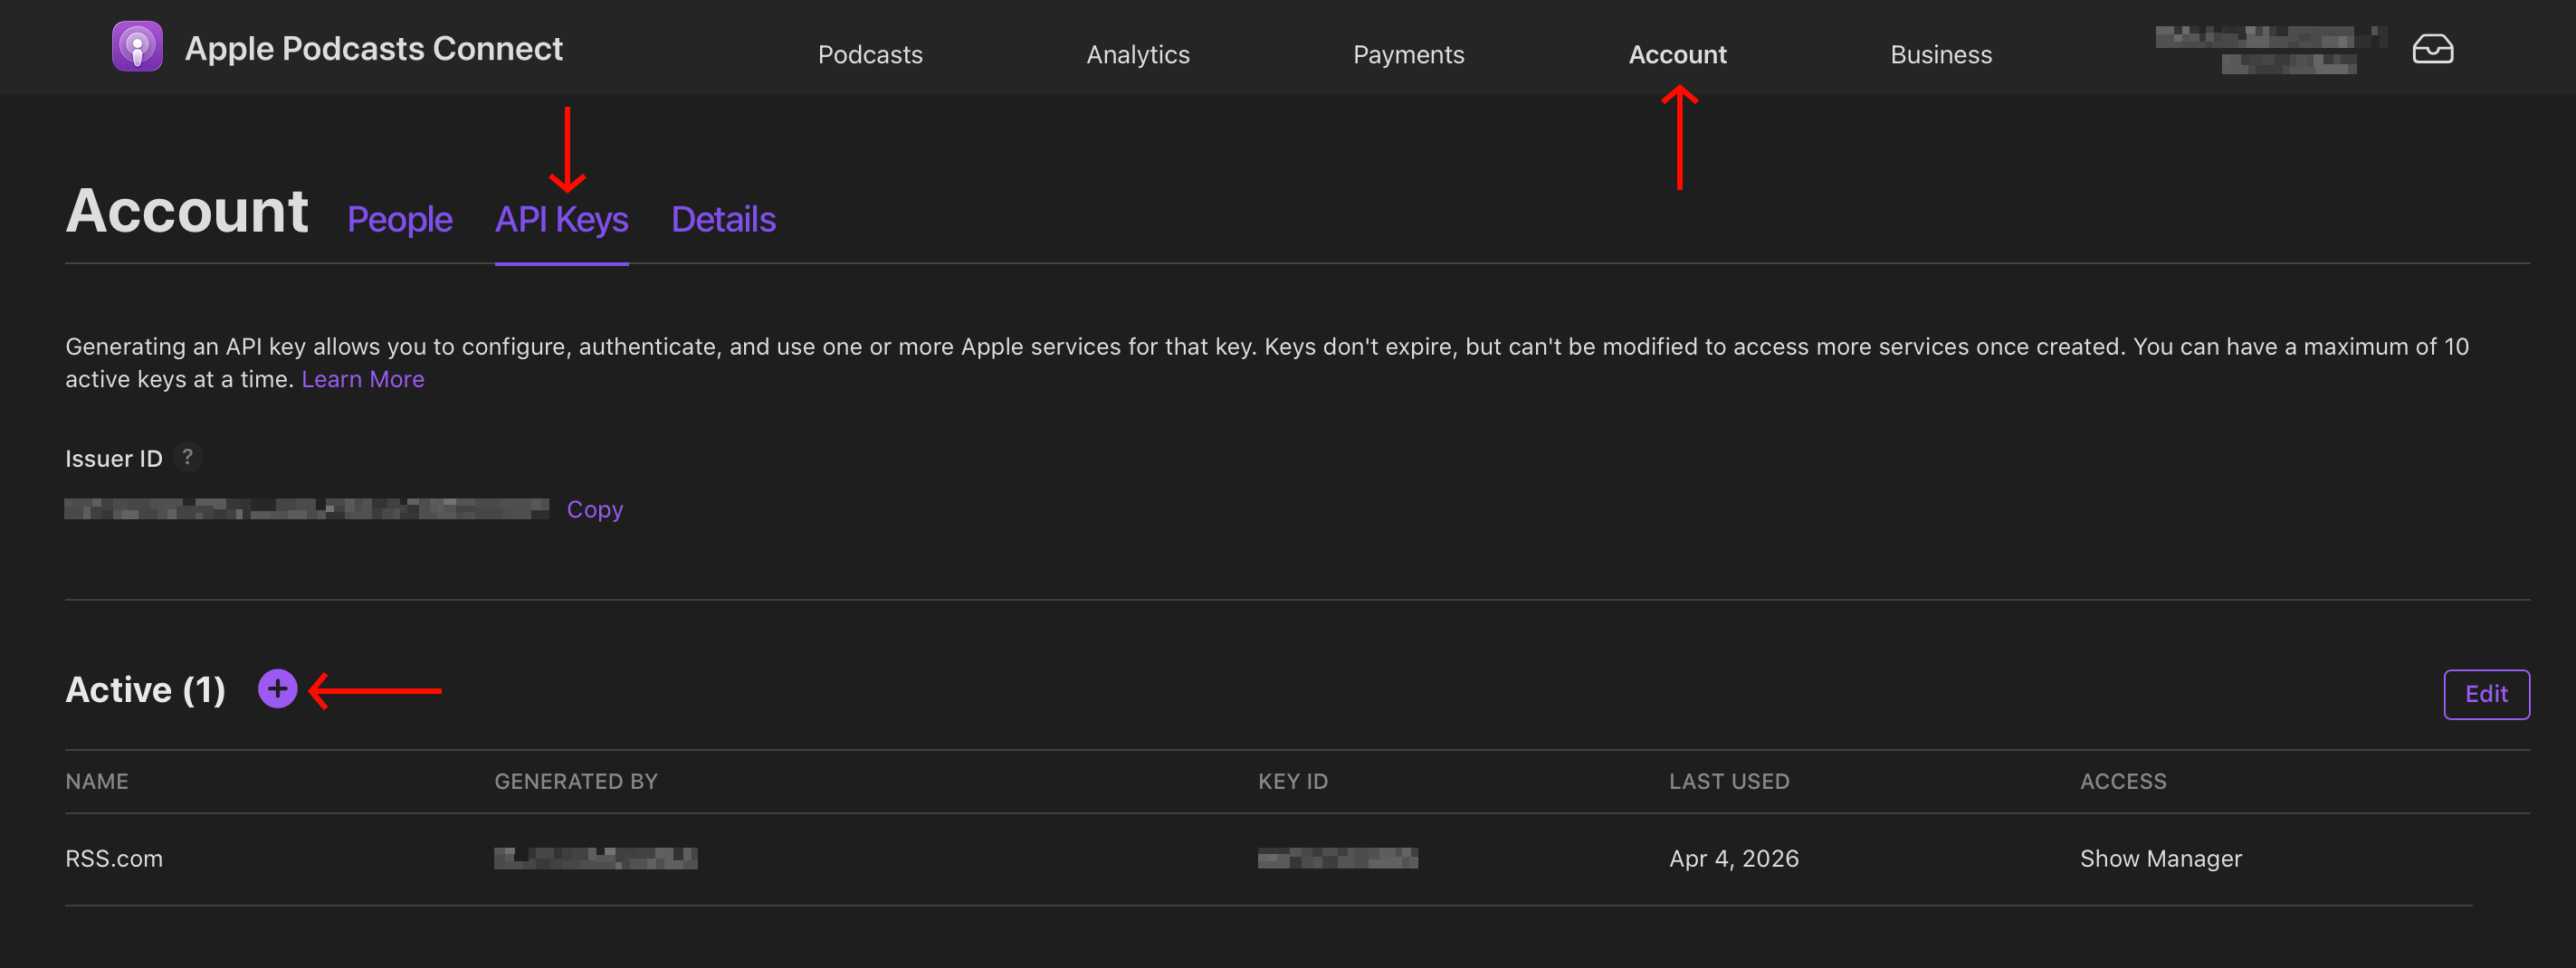Follow the Learn More link

click(363, 379)
